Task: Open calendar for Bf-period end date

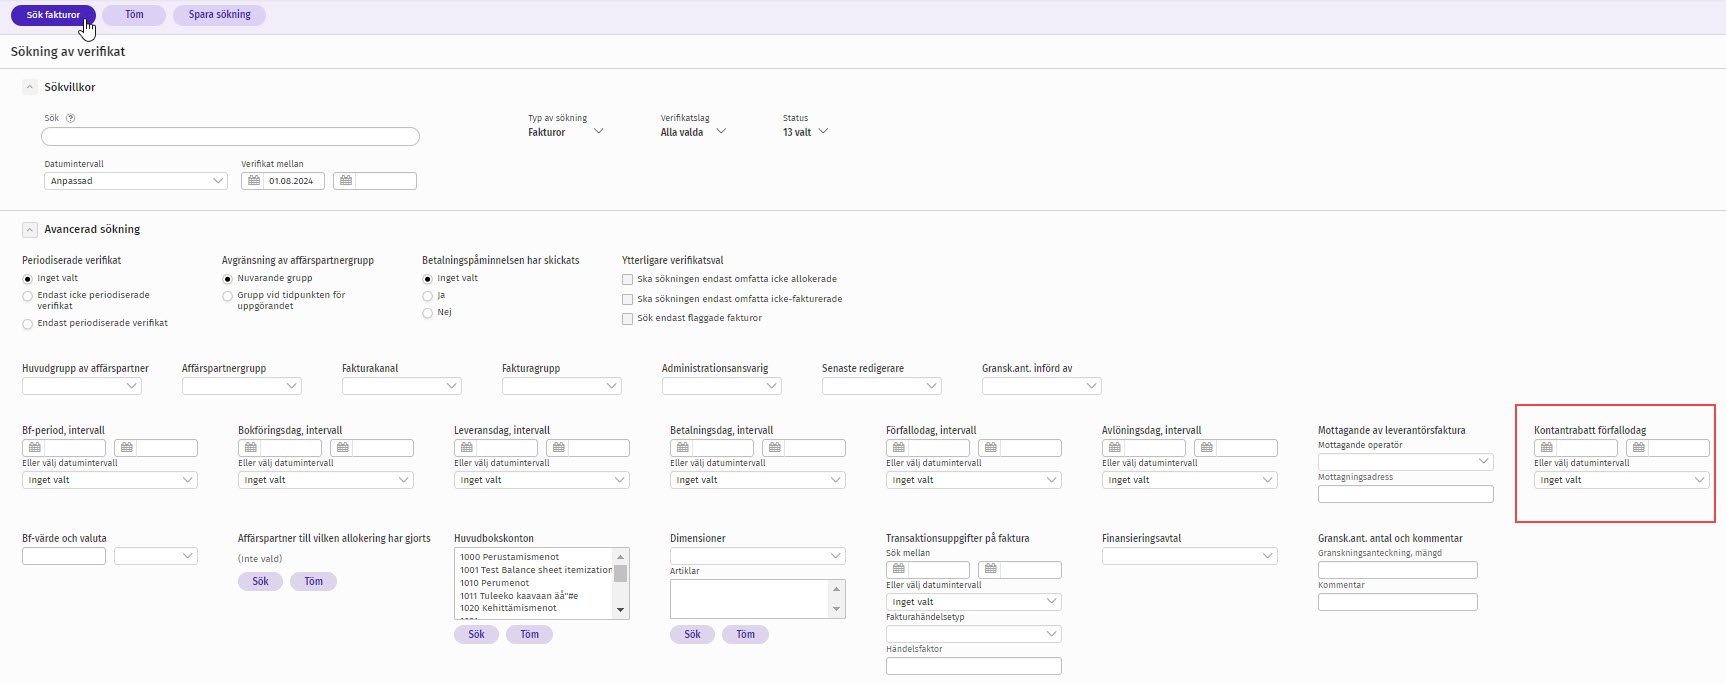Action: [127, 448]
